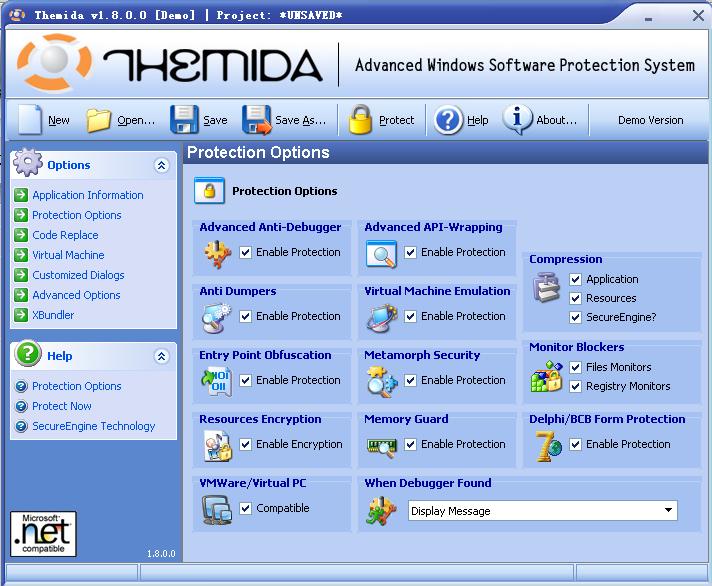Open the When Debugger Found dropdown

543,511
